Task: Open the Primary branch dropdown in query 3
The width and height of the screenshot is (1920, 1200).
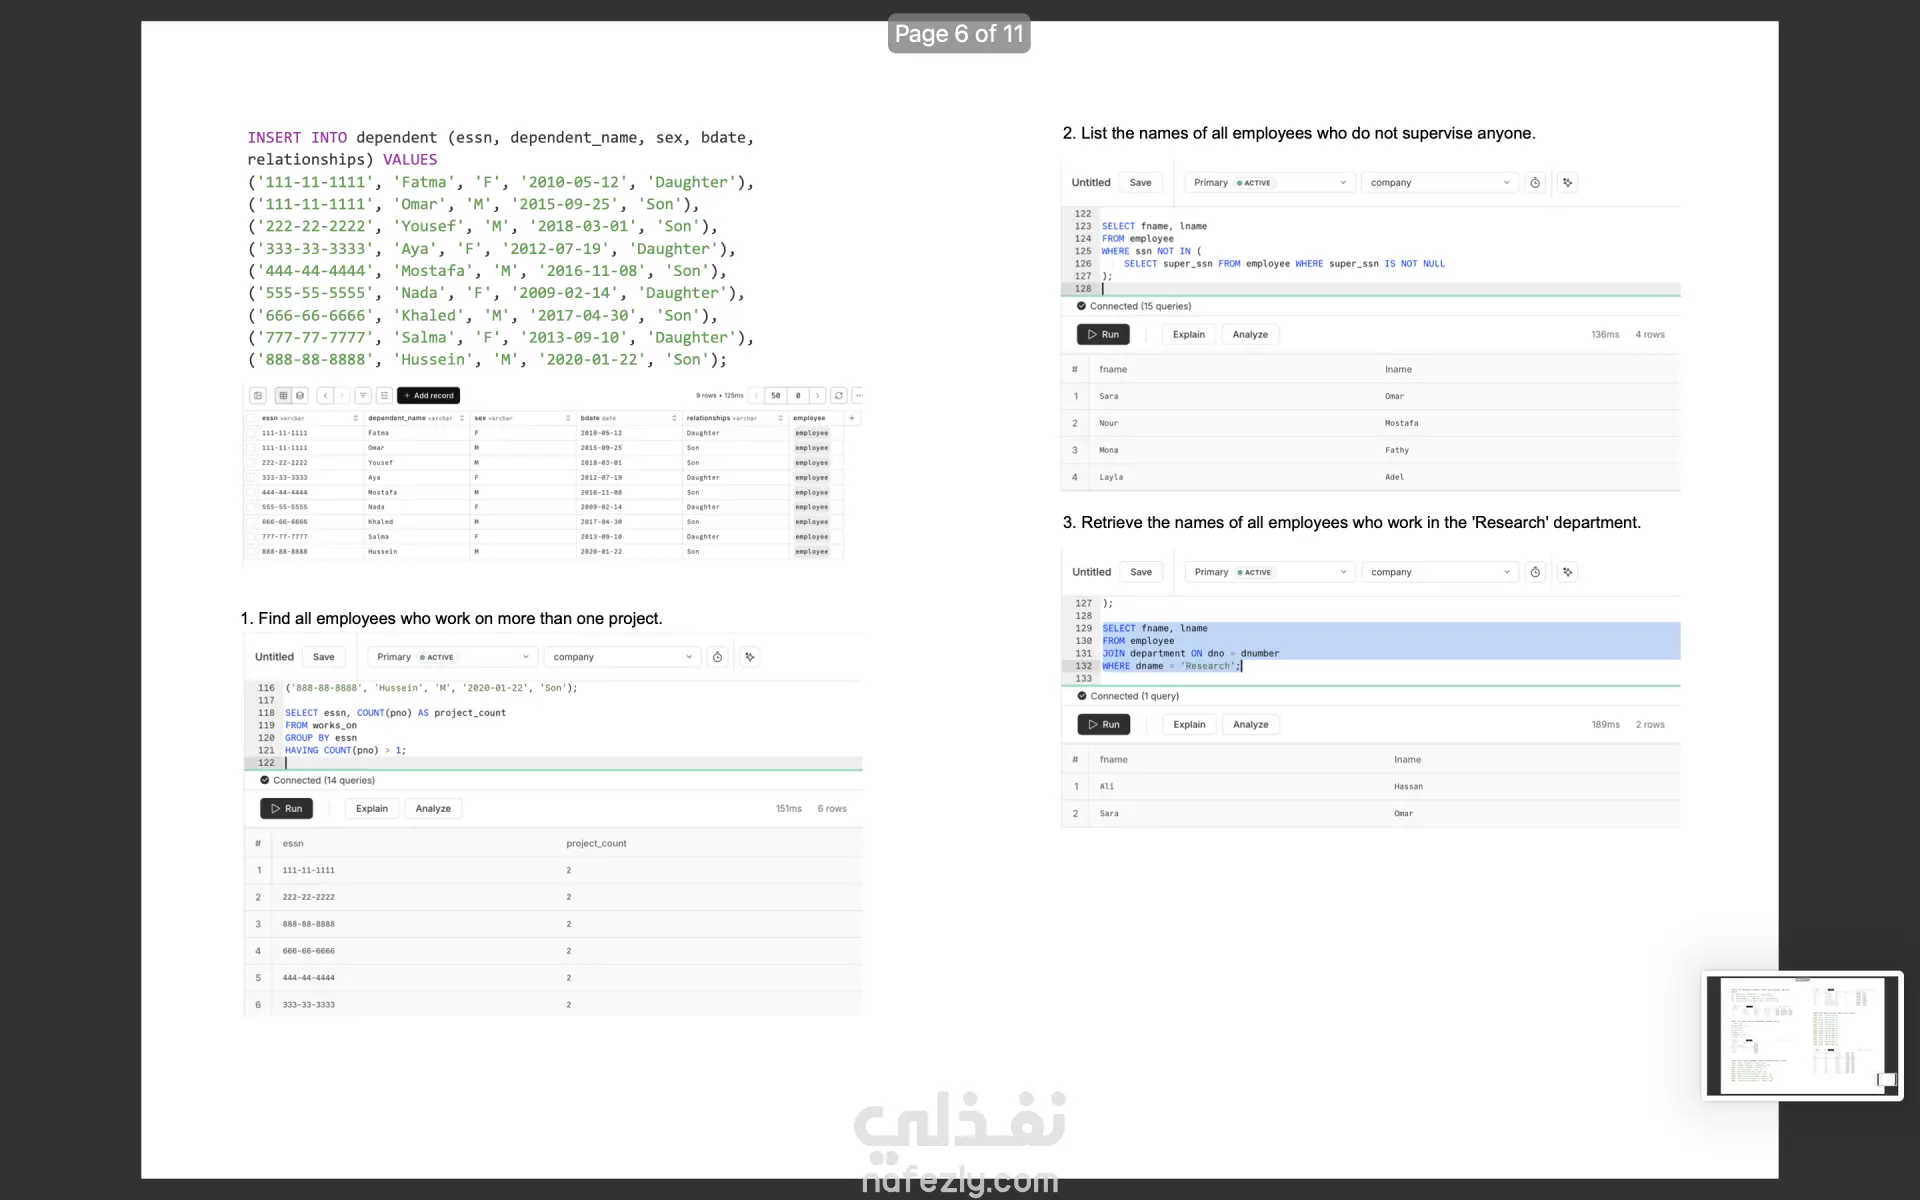Action: pyautogui.click(x=1269, y=572)
